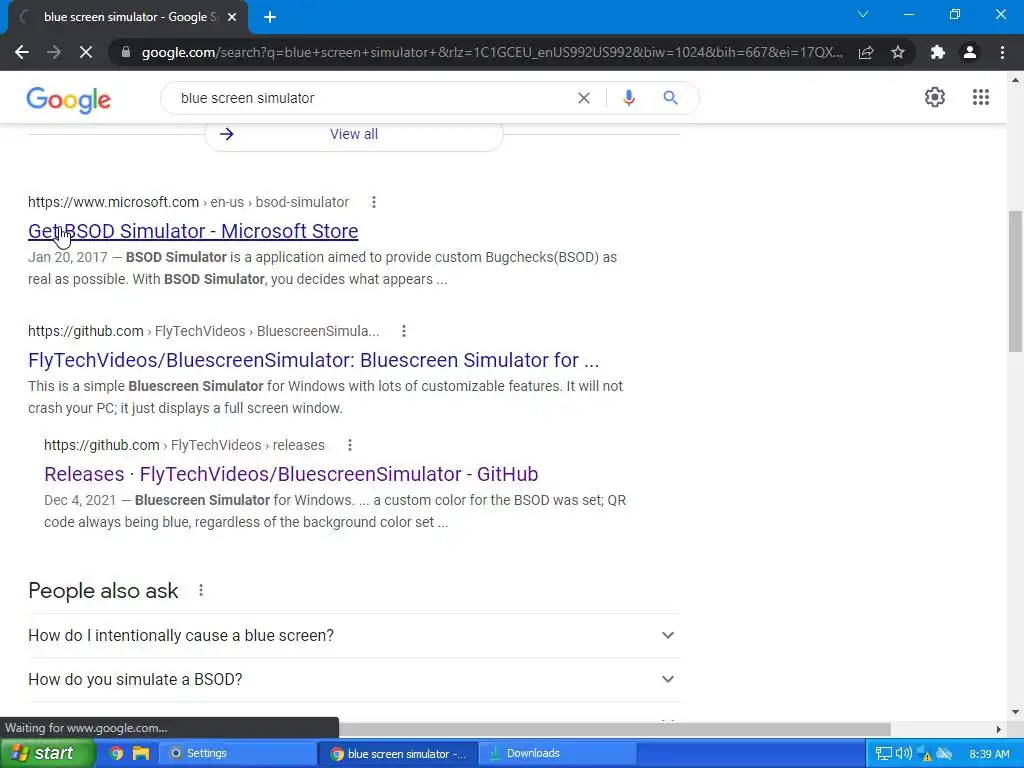Image resolution: width=1024 pixels, height=768 pixels.
Task: Click the vertical scrollbar thumb
Action: click(x=1015, y=281)
